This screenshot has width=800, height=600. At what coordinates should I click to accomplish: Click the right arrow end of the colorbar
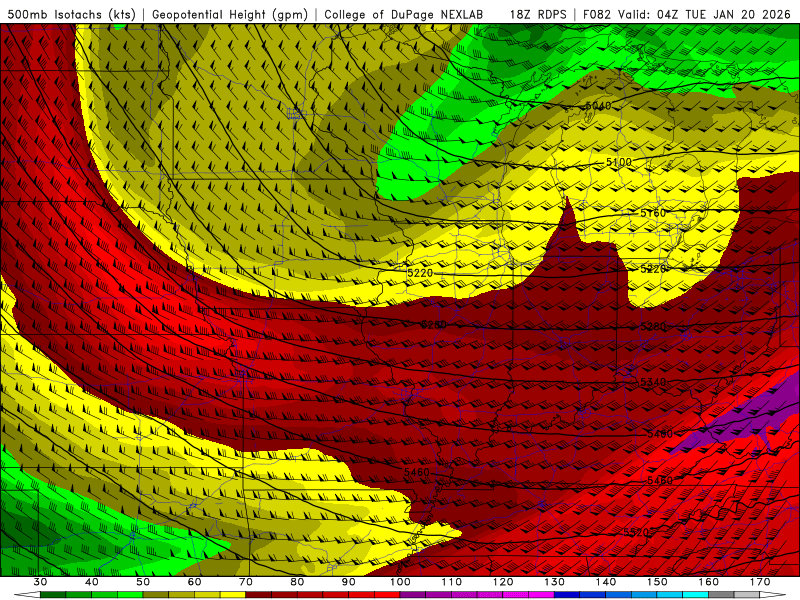772,595
